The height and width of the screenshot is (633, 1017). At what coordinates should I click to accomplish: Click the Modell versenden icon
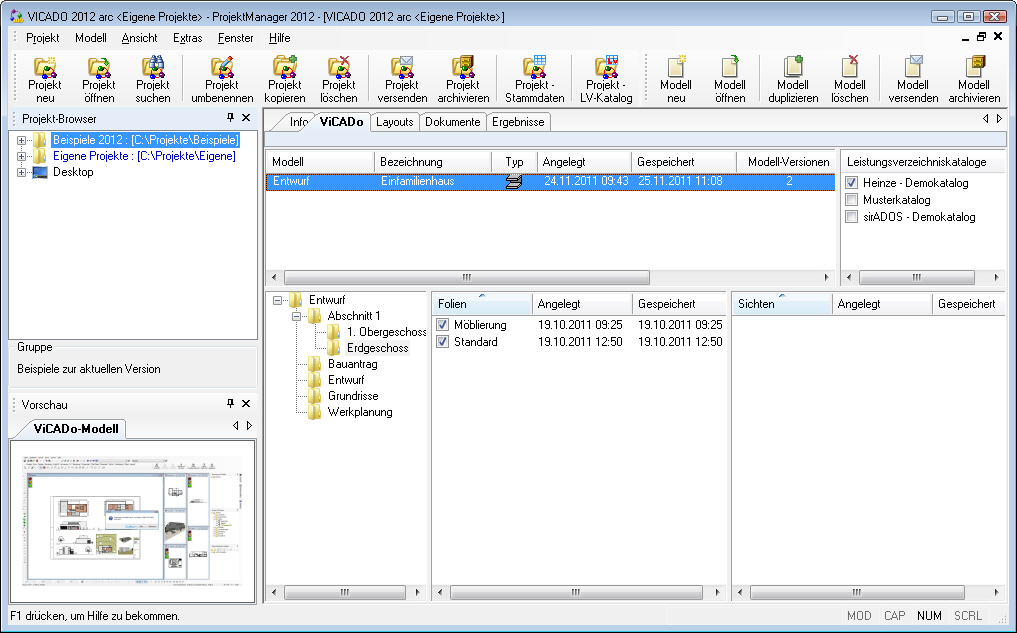913,79
